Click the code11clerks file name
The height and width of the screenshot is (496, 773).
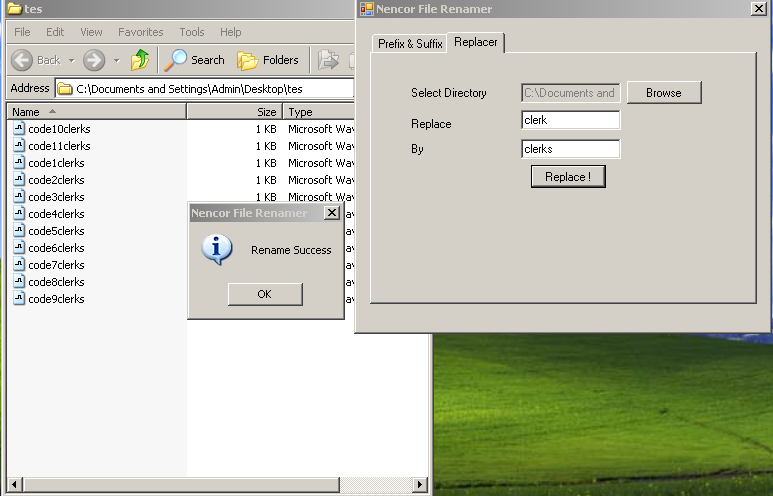click(59, 146)
